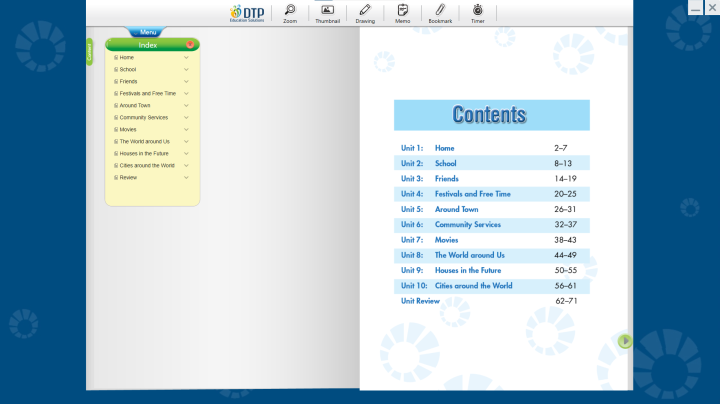Open the Memo tool

click(402, 12)
